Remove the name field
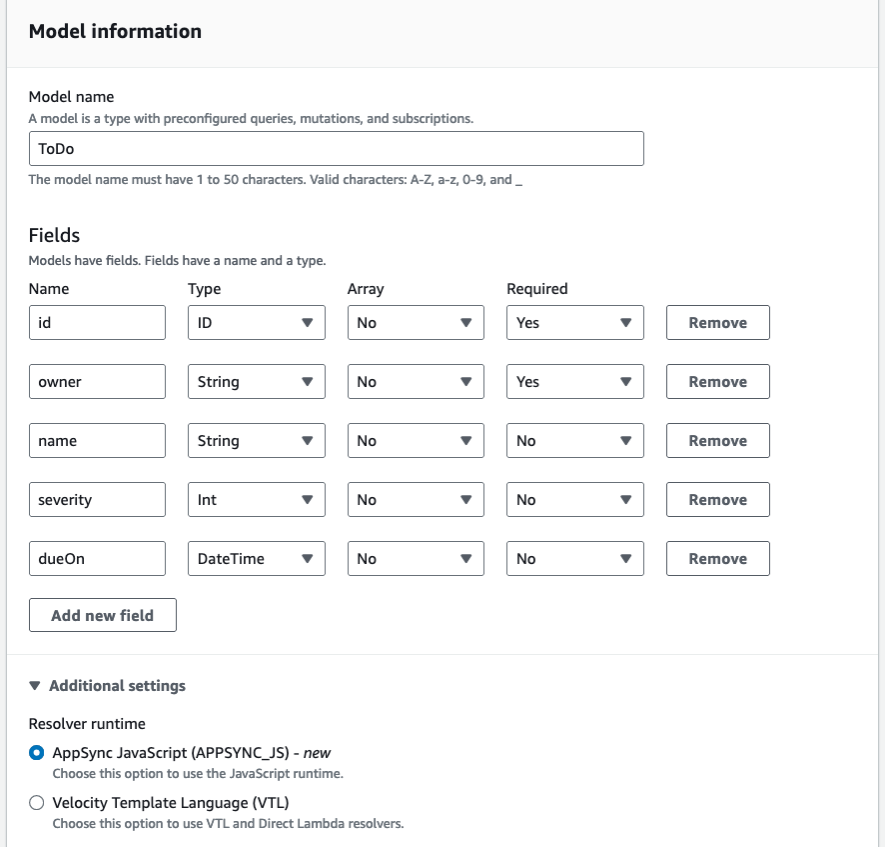Image resolution: width=886 pixels, height=848 pixels. coord(717,440)
